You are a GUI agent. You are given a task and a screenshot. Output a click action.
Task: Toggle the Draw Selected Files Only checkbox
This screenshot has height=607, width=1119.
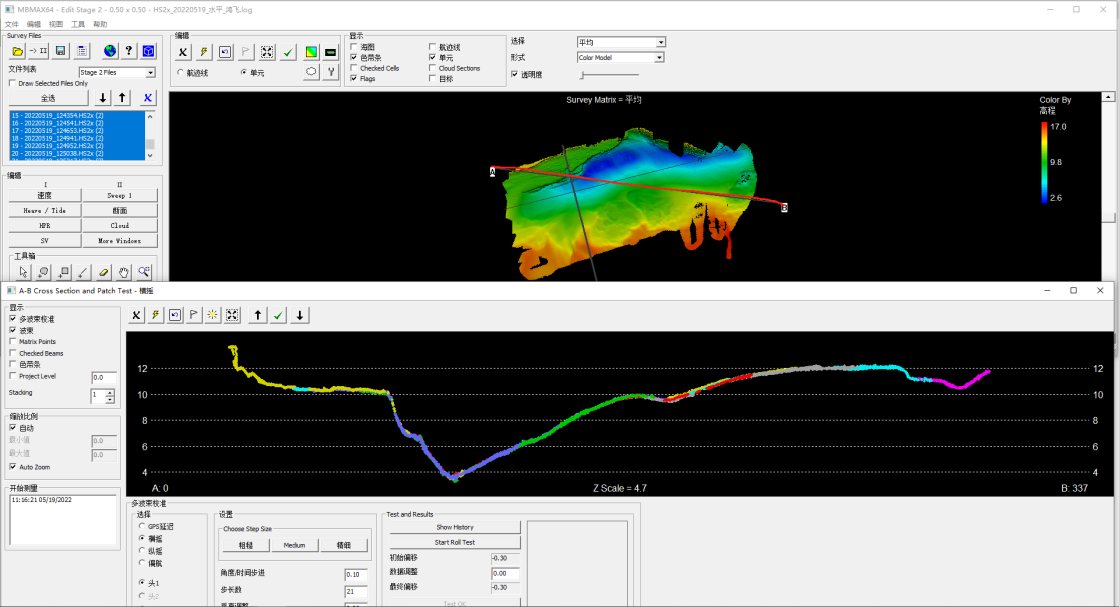coord(12,83)
